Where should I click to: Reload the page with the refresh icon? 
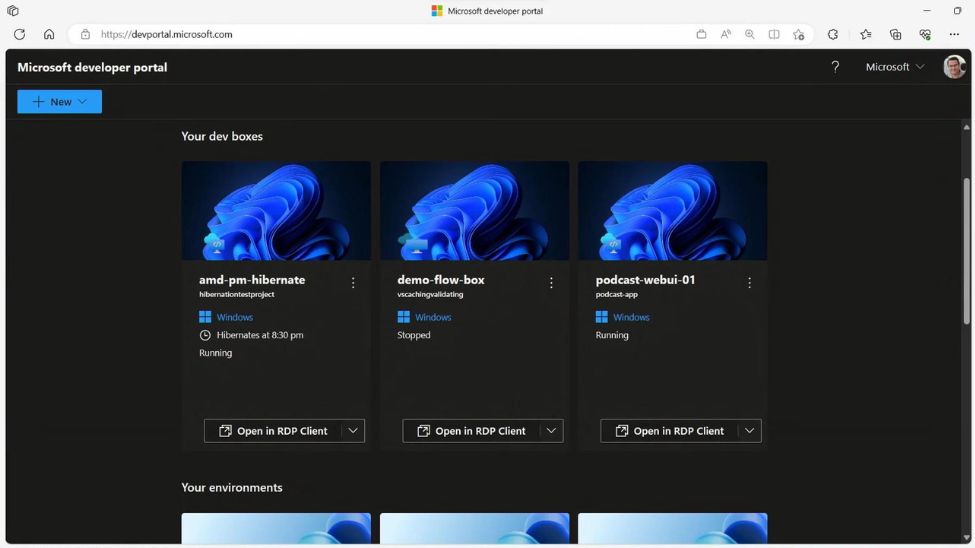click(x=19, y=34)
